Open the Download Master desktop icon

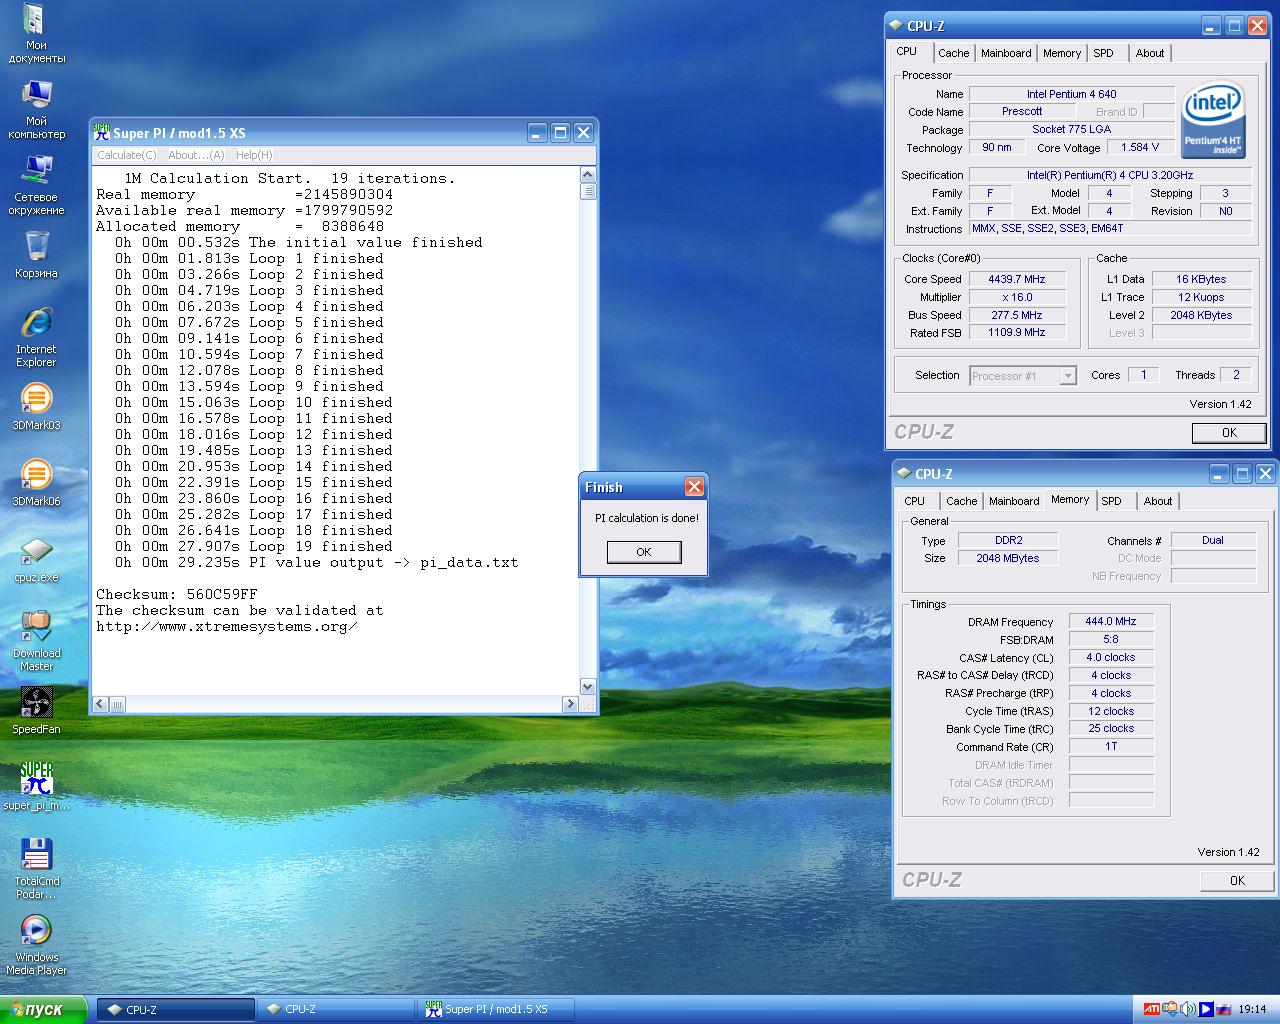click(36, 641)
